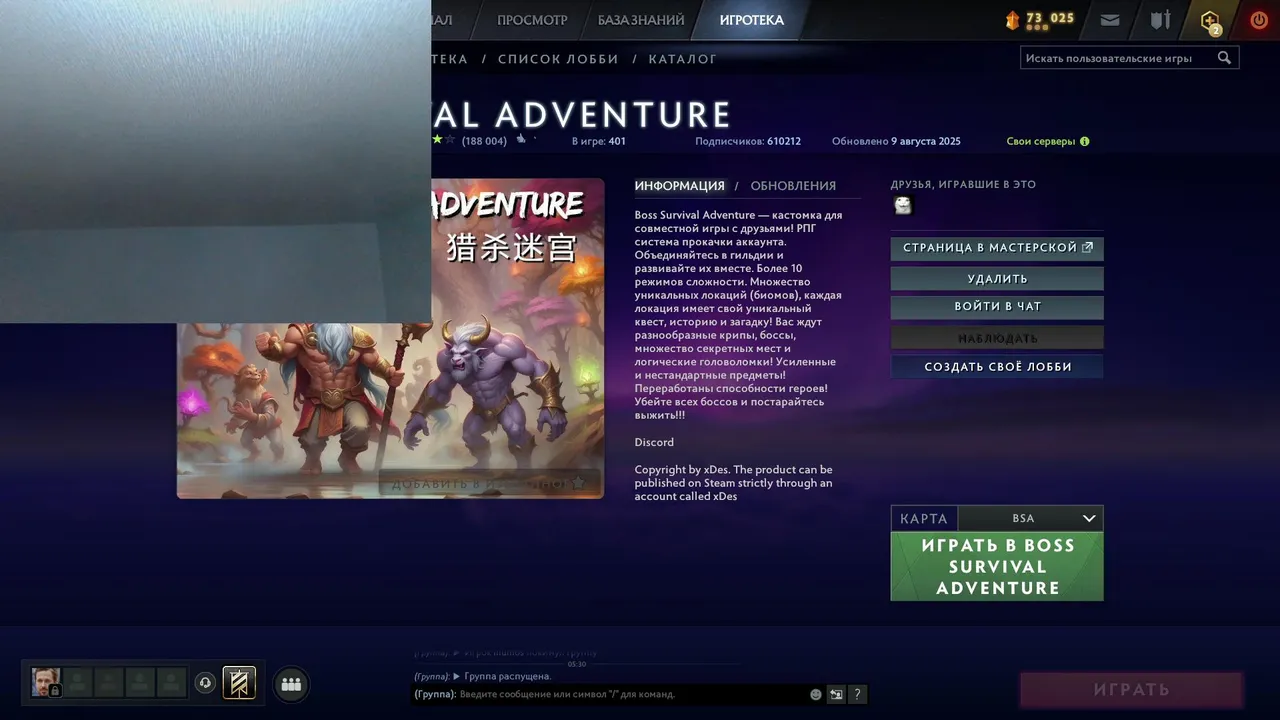Open the coaching headset icon
Image resolution: width=1280 pixels, height=720 pixels.
click(205, 683)
